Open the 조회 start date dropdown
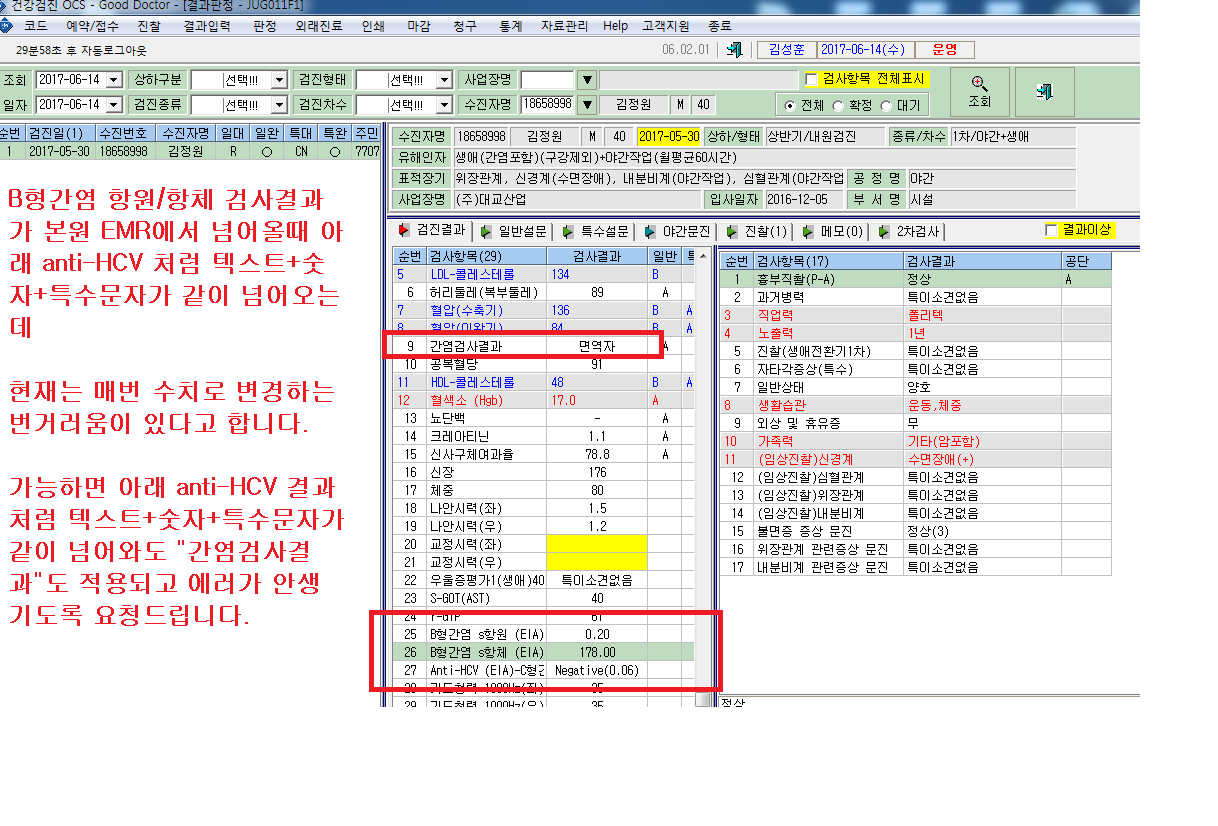The image size is (1218, 826). pos(113,80)
